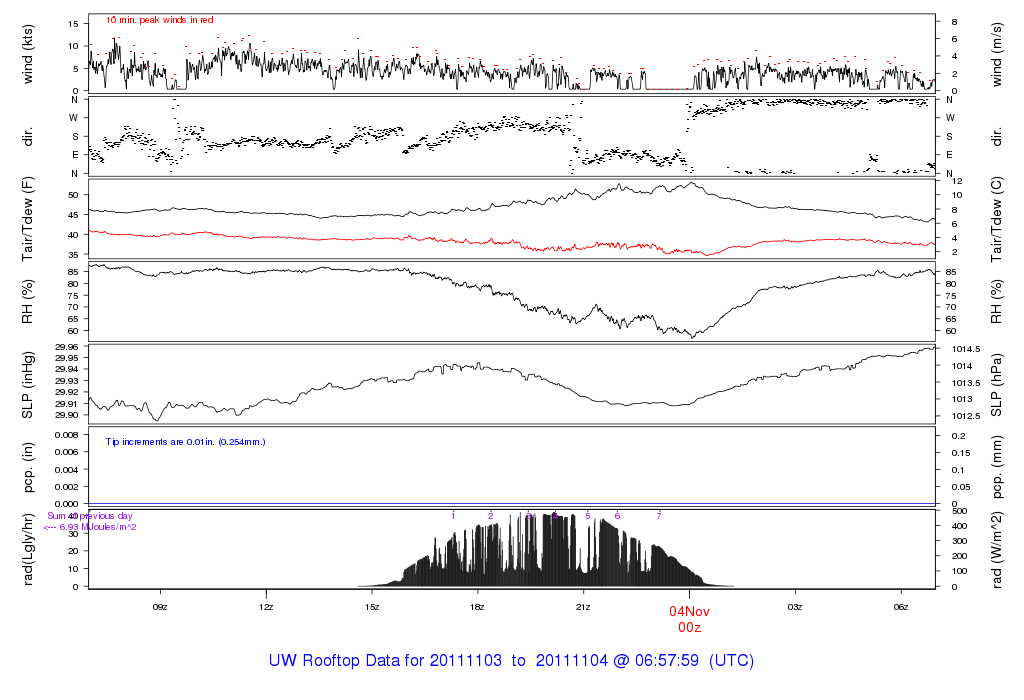Click the 18z time axis tick label
Viewport: 1024px width, 700px height.
pyautogui.click(x=478, y=607)
